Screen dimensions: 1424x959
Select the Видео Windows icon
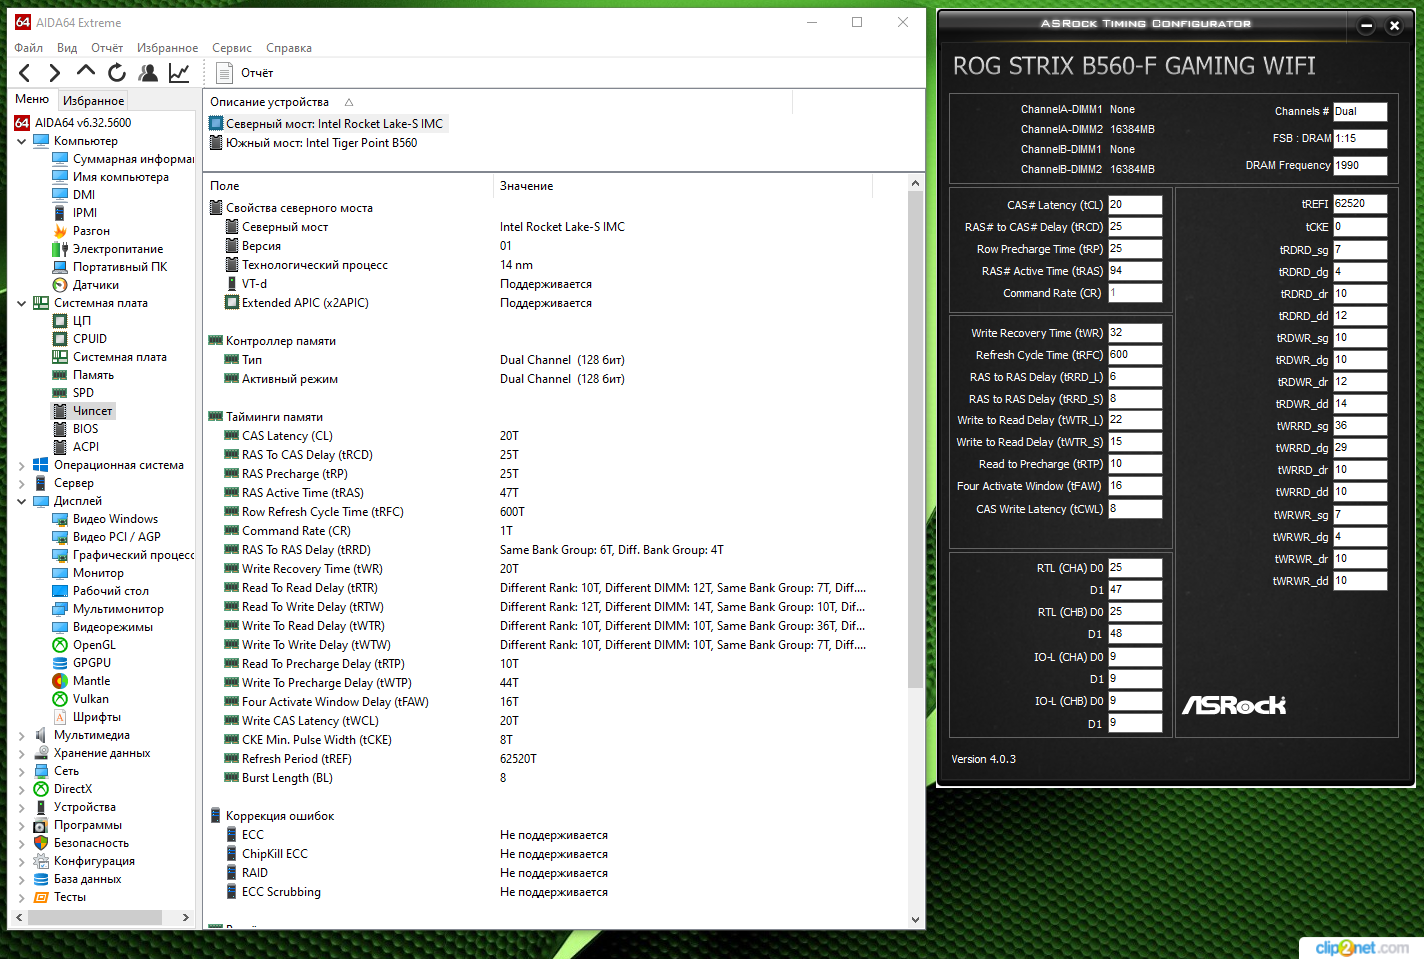coord(60,519)
